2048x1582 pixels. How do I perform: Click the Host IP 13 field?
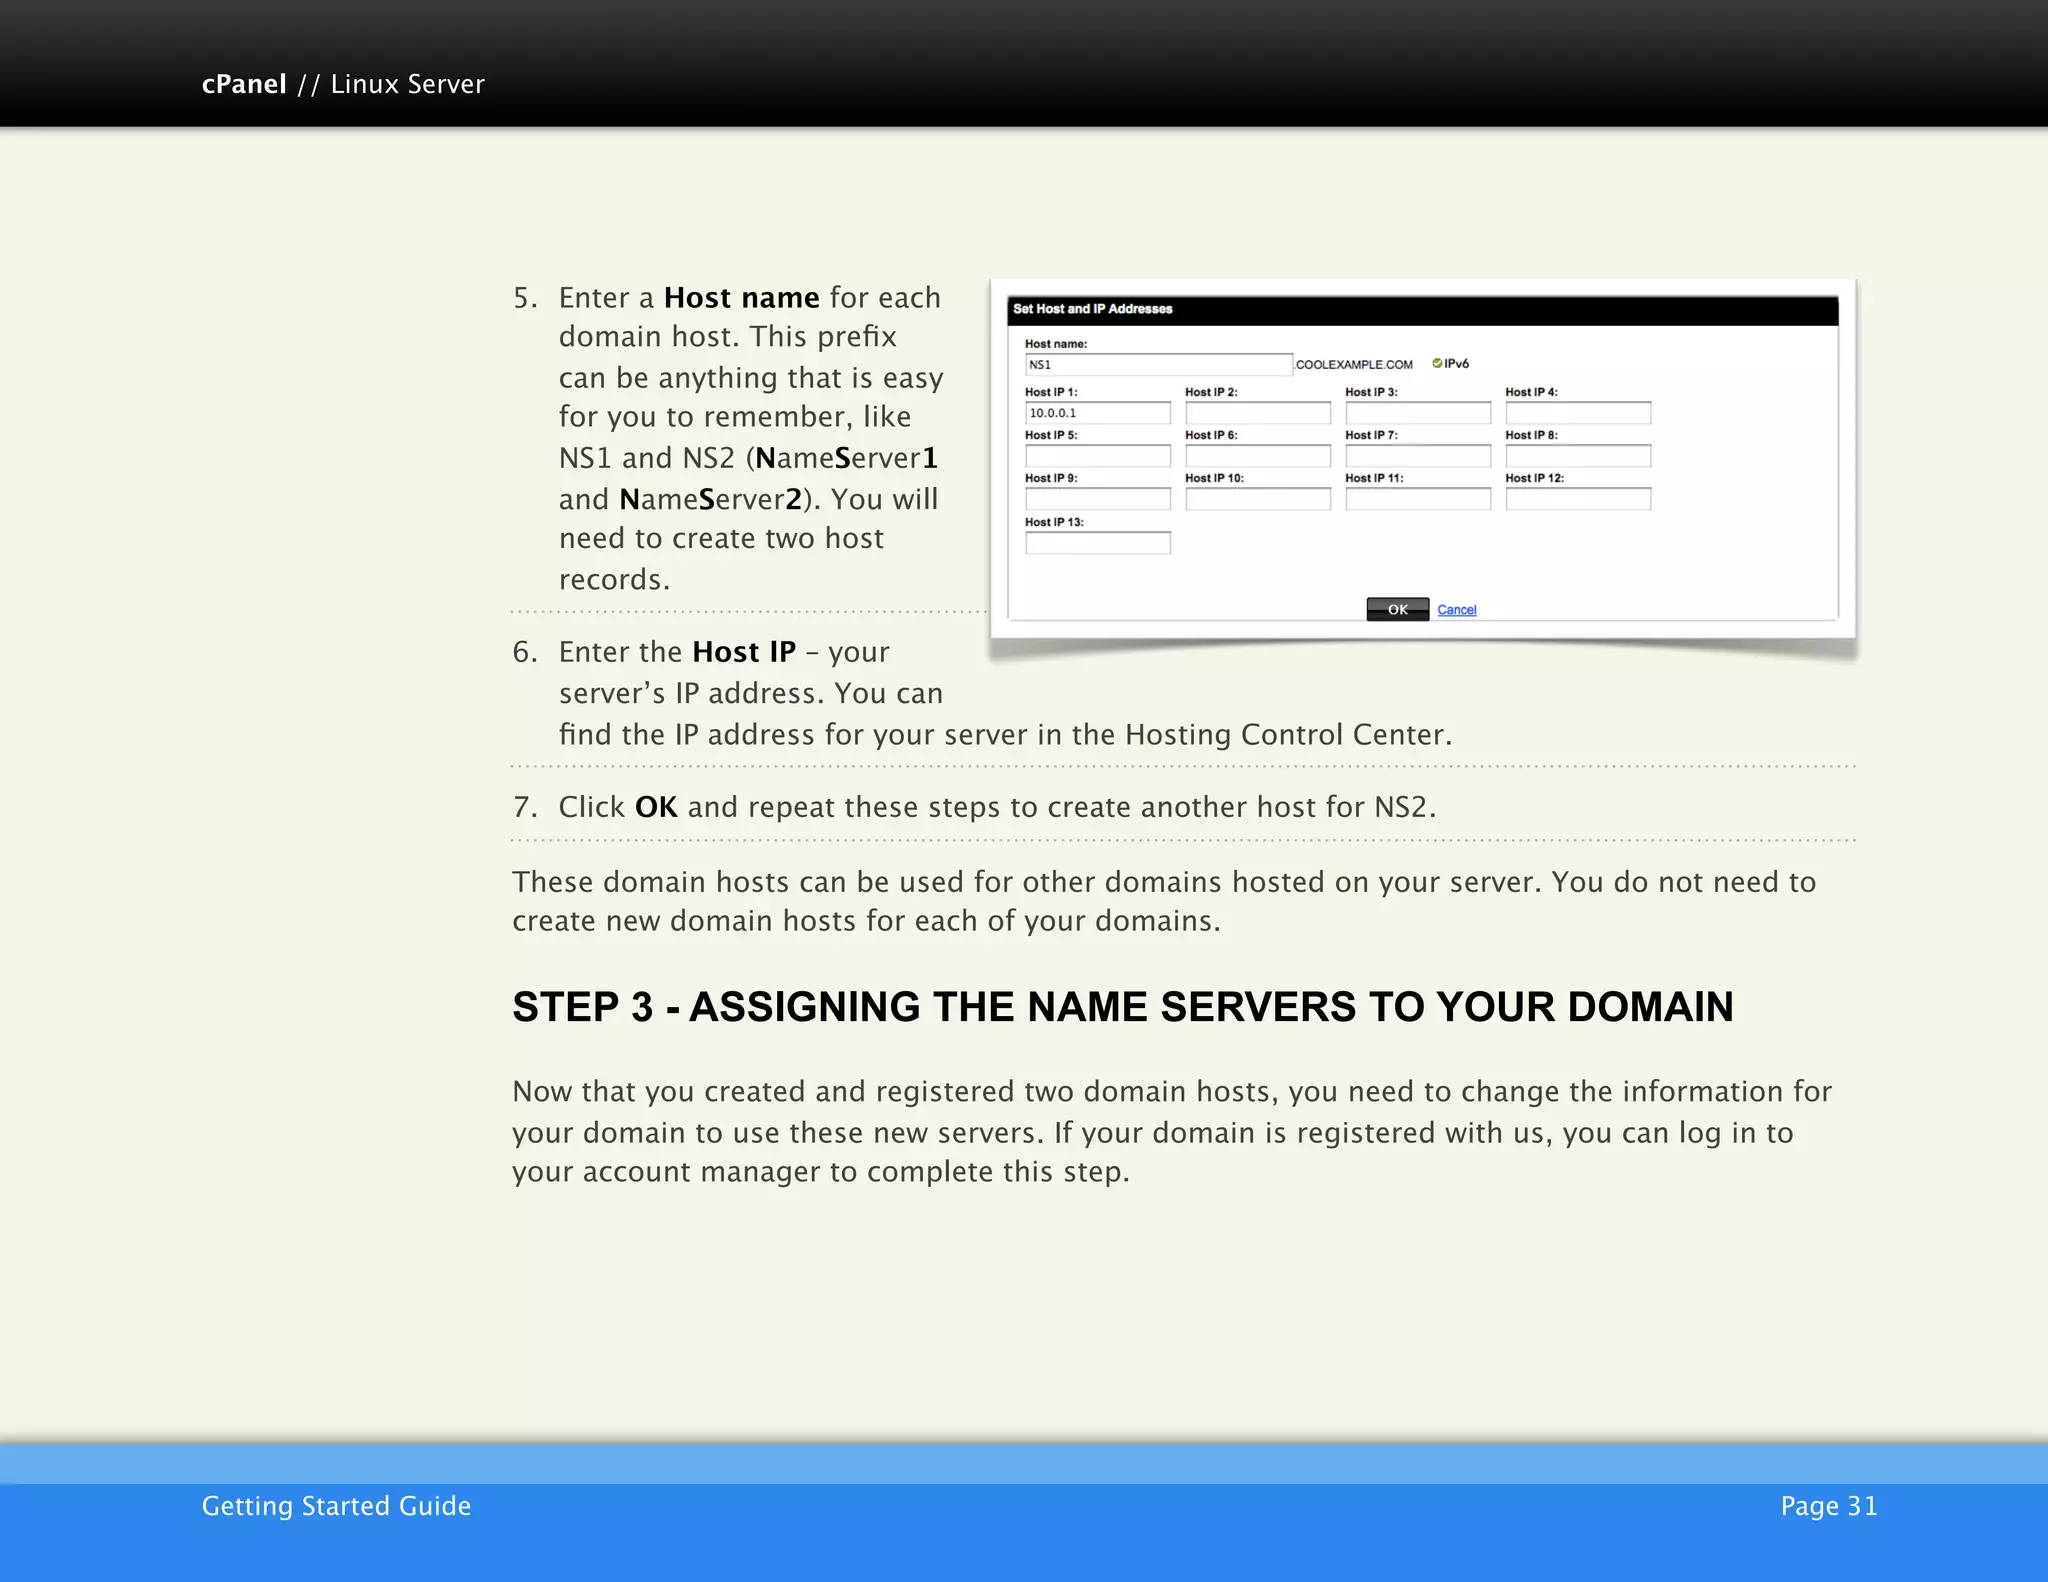pos(1097,543)
